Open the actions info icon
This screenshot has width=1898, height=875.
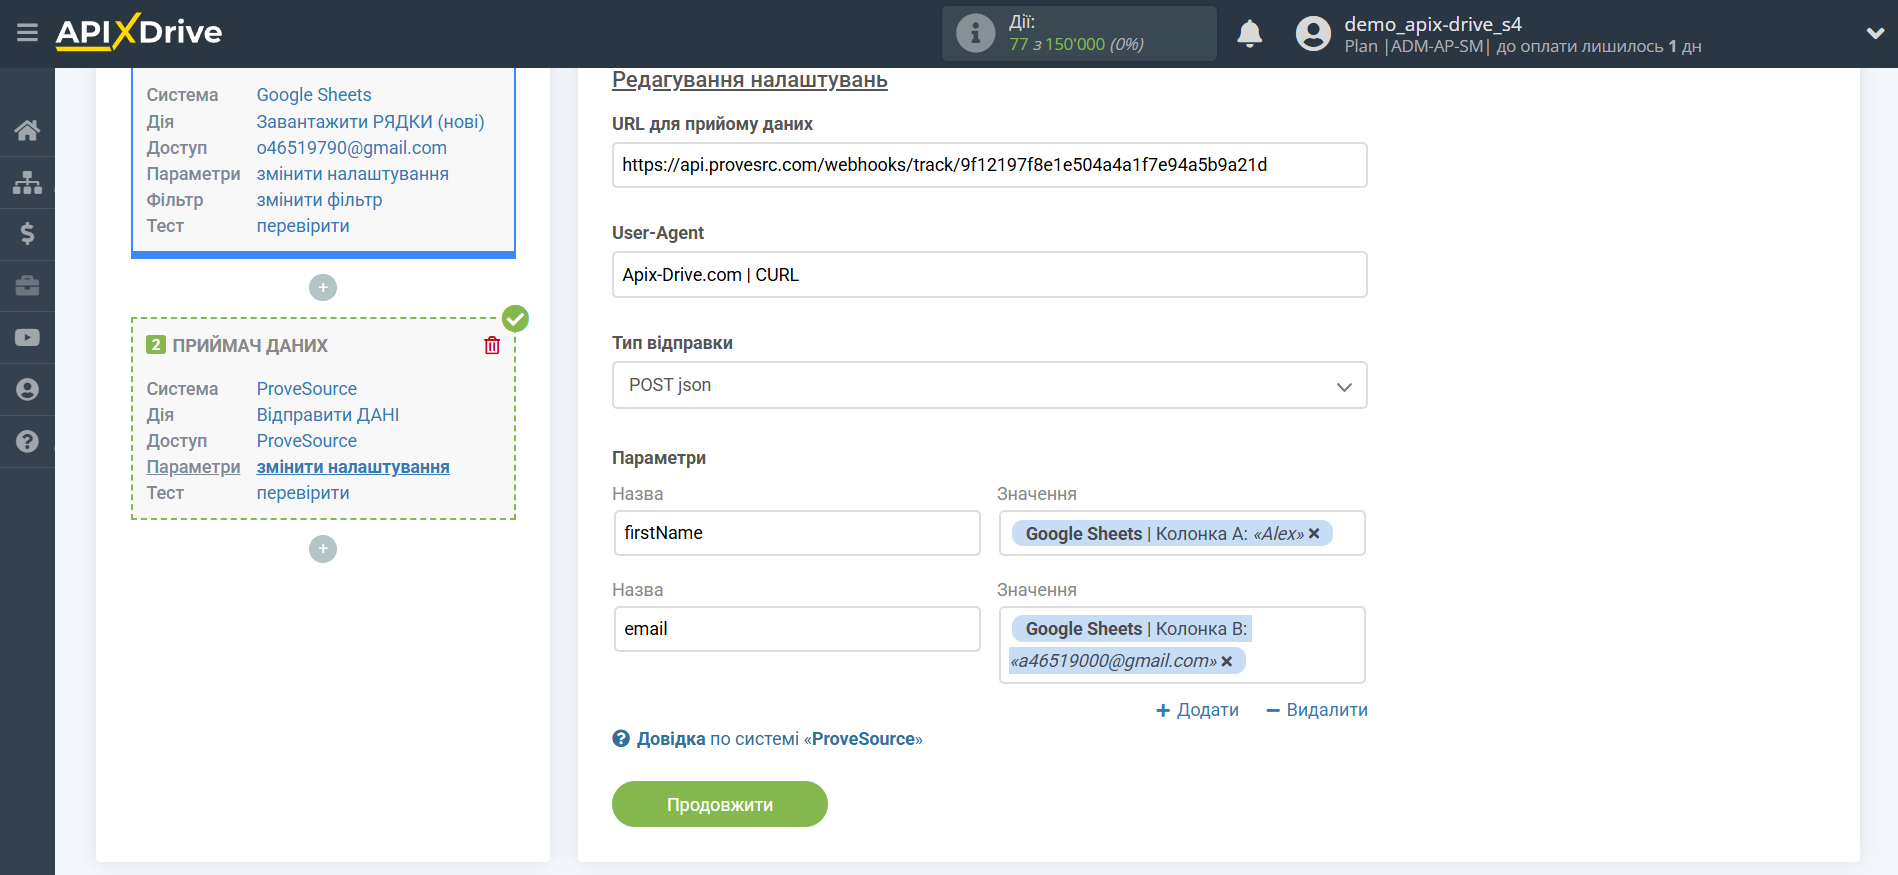tap(975, 33)
